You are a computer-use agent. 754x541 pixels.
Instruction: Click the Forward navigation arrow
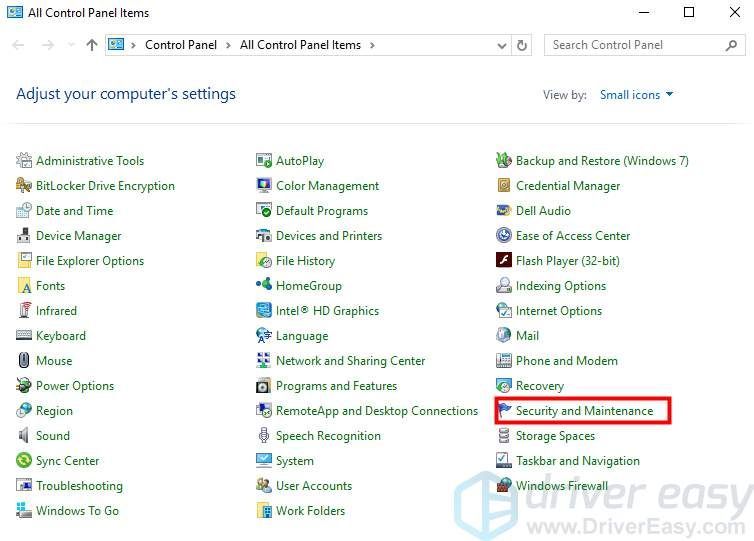pyautogui.click(x=48, y=45)
